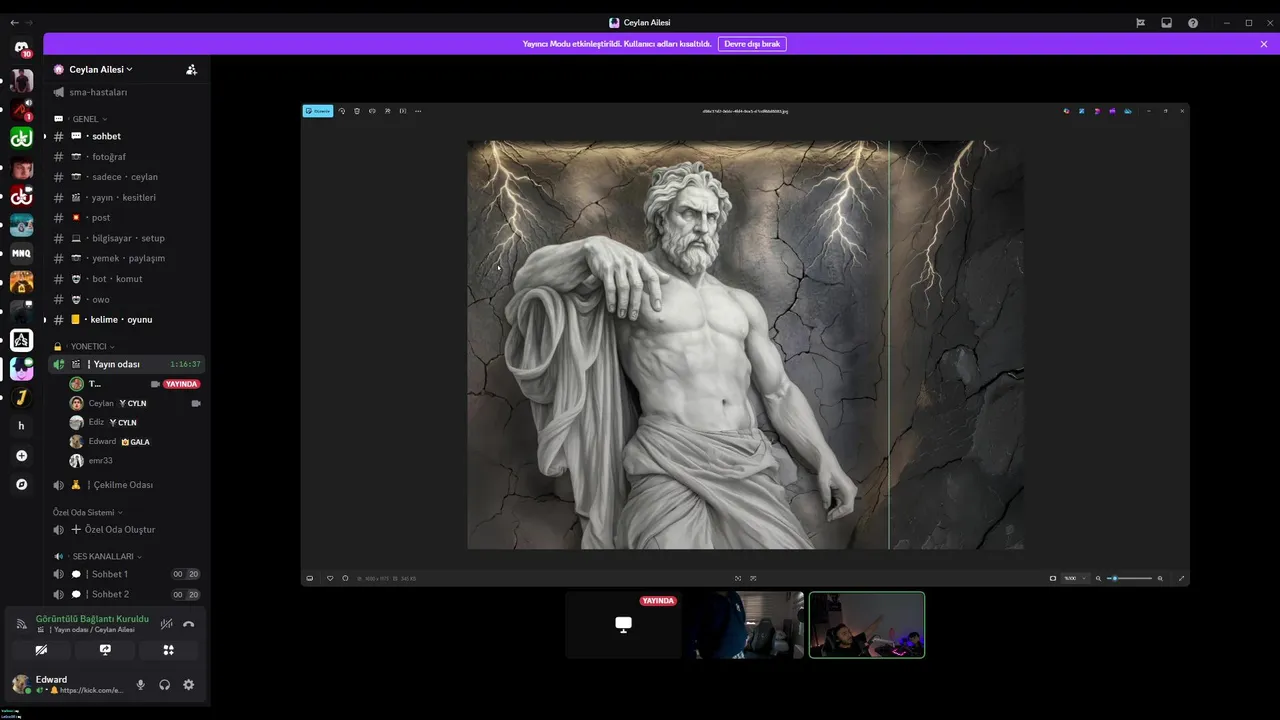Open Discord direct messages home icon
This screenshot has height=720, width=1280.
click(x=21, y=48)
